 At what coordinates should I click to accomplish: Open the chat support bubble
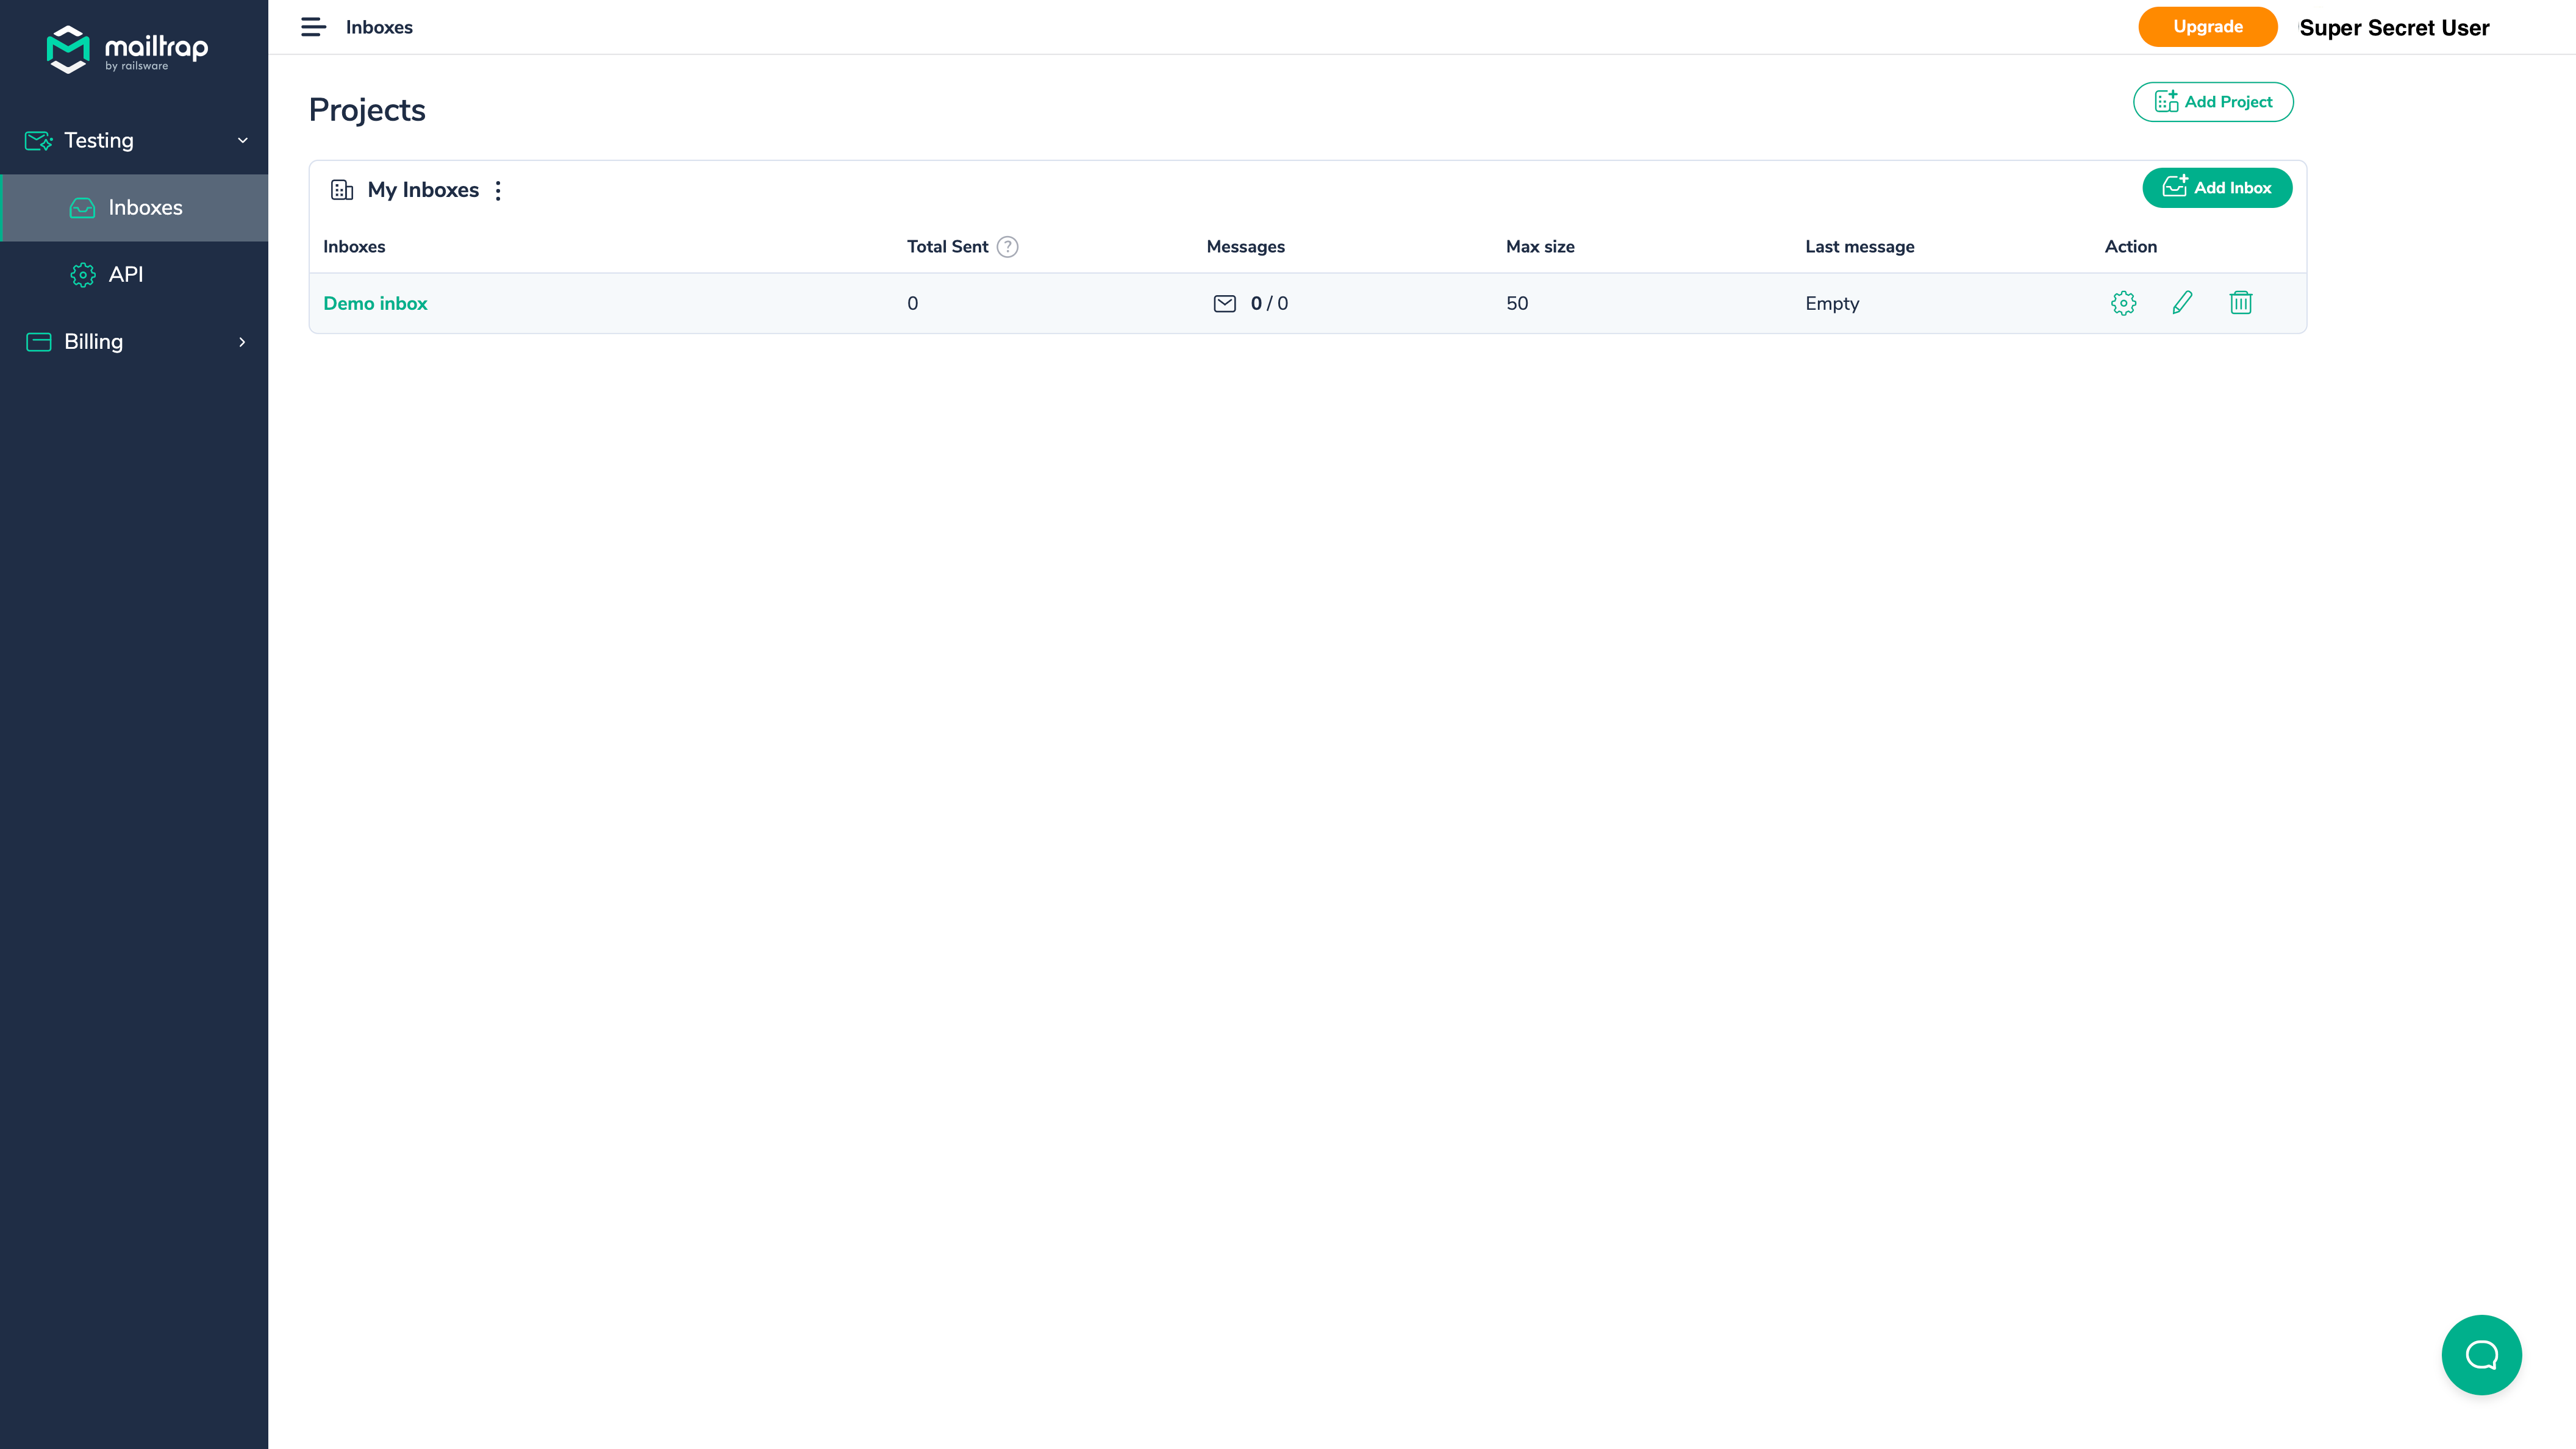(x=2481, y=1355)
